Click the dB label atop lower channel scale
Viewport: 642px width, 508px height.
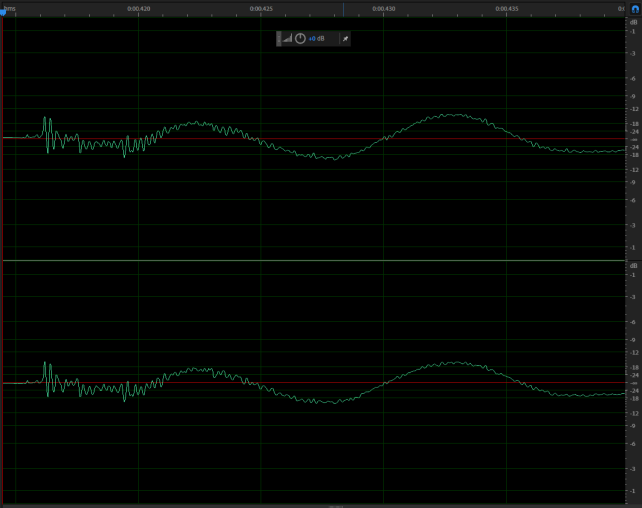coord(633,266)
